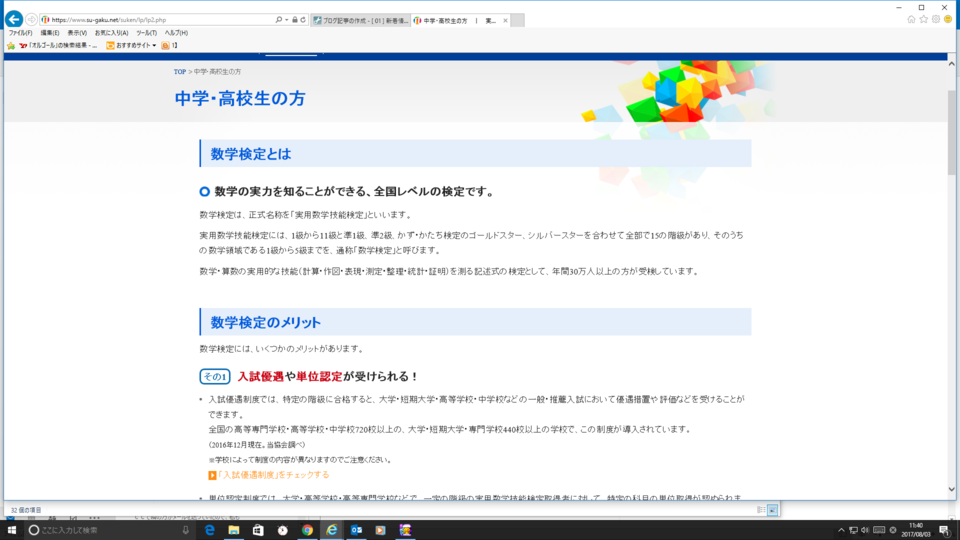
Task: Click the Internet Explorer taskbar icon
Action: click(x=332, y=530)
